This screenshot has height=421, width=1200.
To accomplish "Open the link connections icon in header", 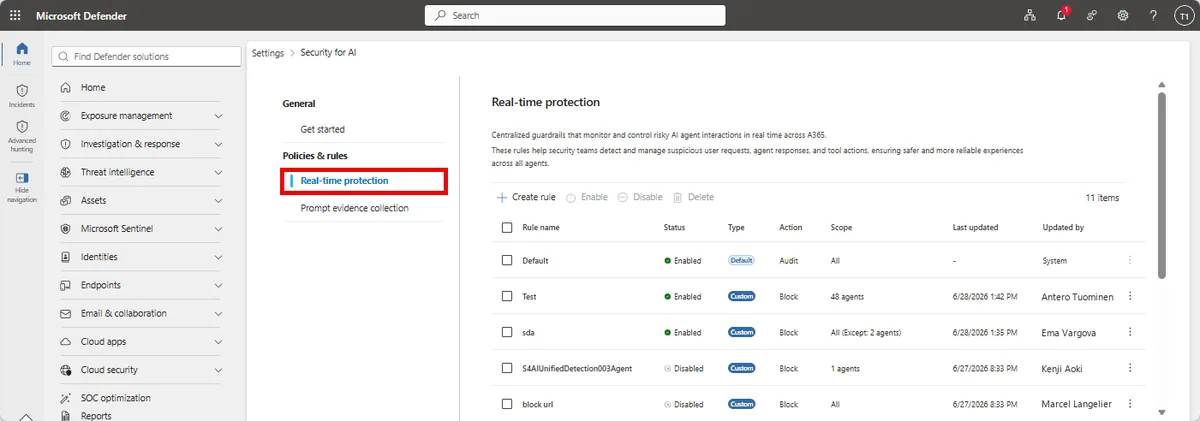I will tap(1092, 16).
